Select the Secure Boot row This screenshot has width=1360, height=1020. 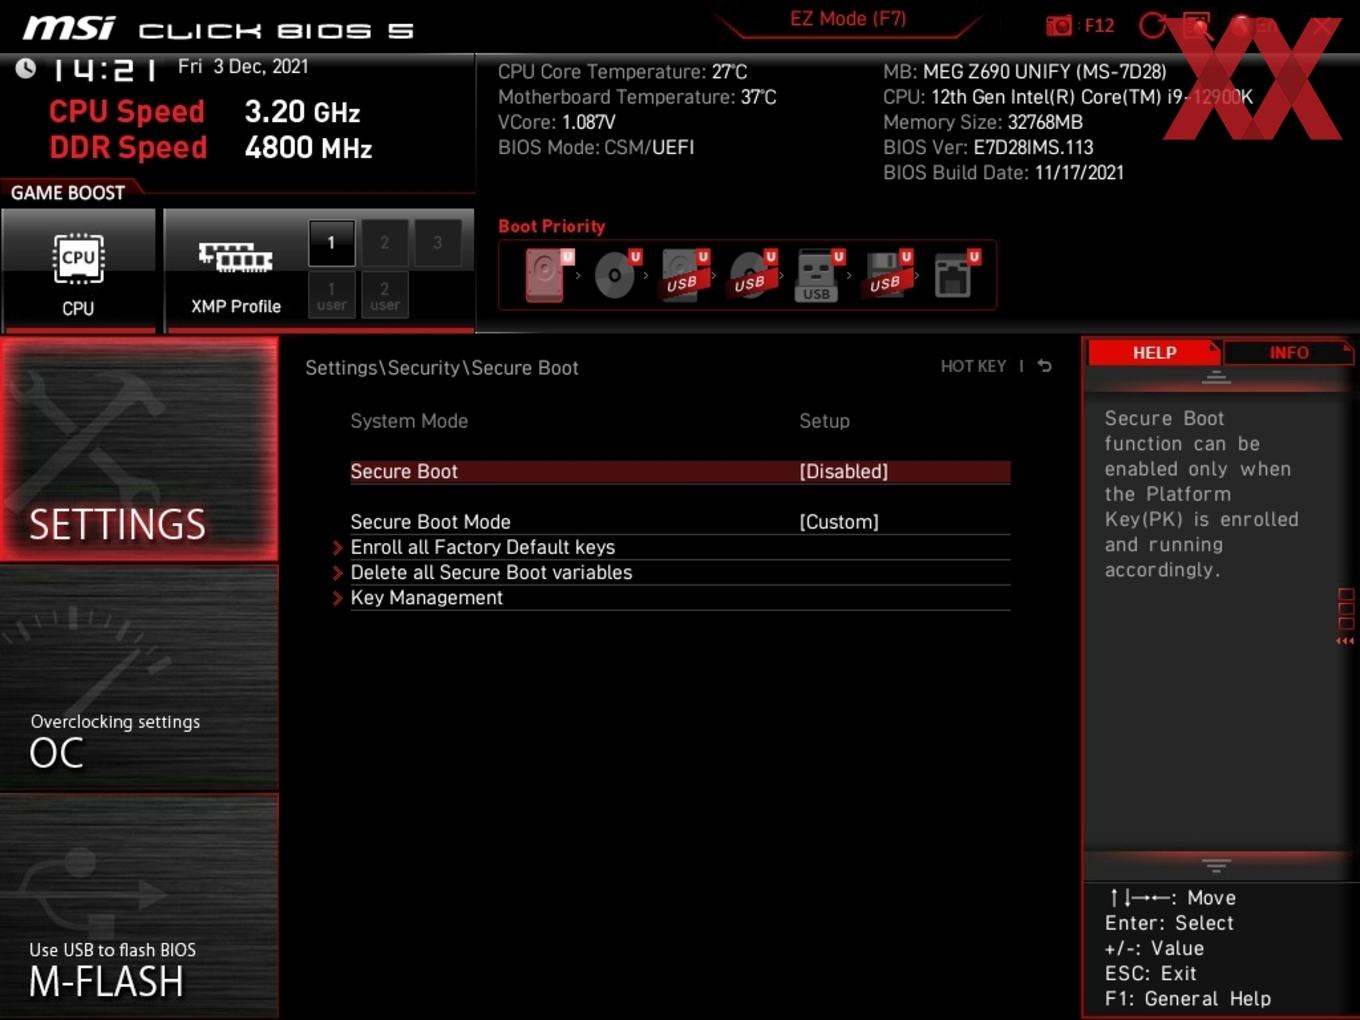[x=680, y=472]
